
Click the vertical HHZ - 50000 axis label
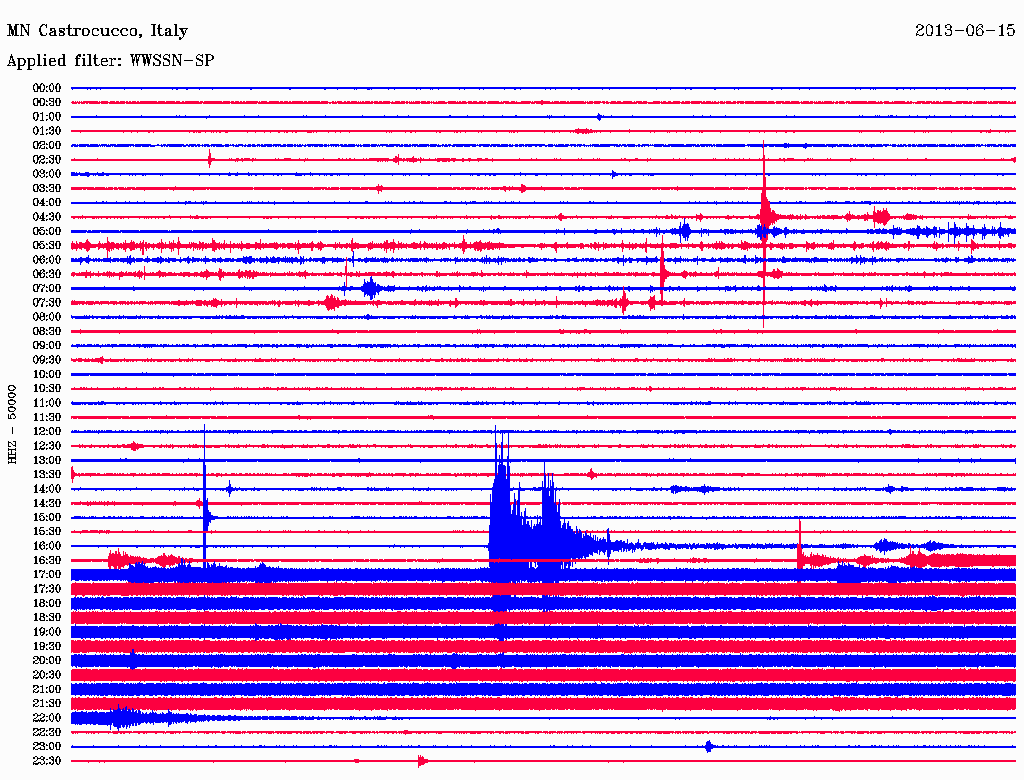pos(12,424)
